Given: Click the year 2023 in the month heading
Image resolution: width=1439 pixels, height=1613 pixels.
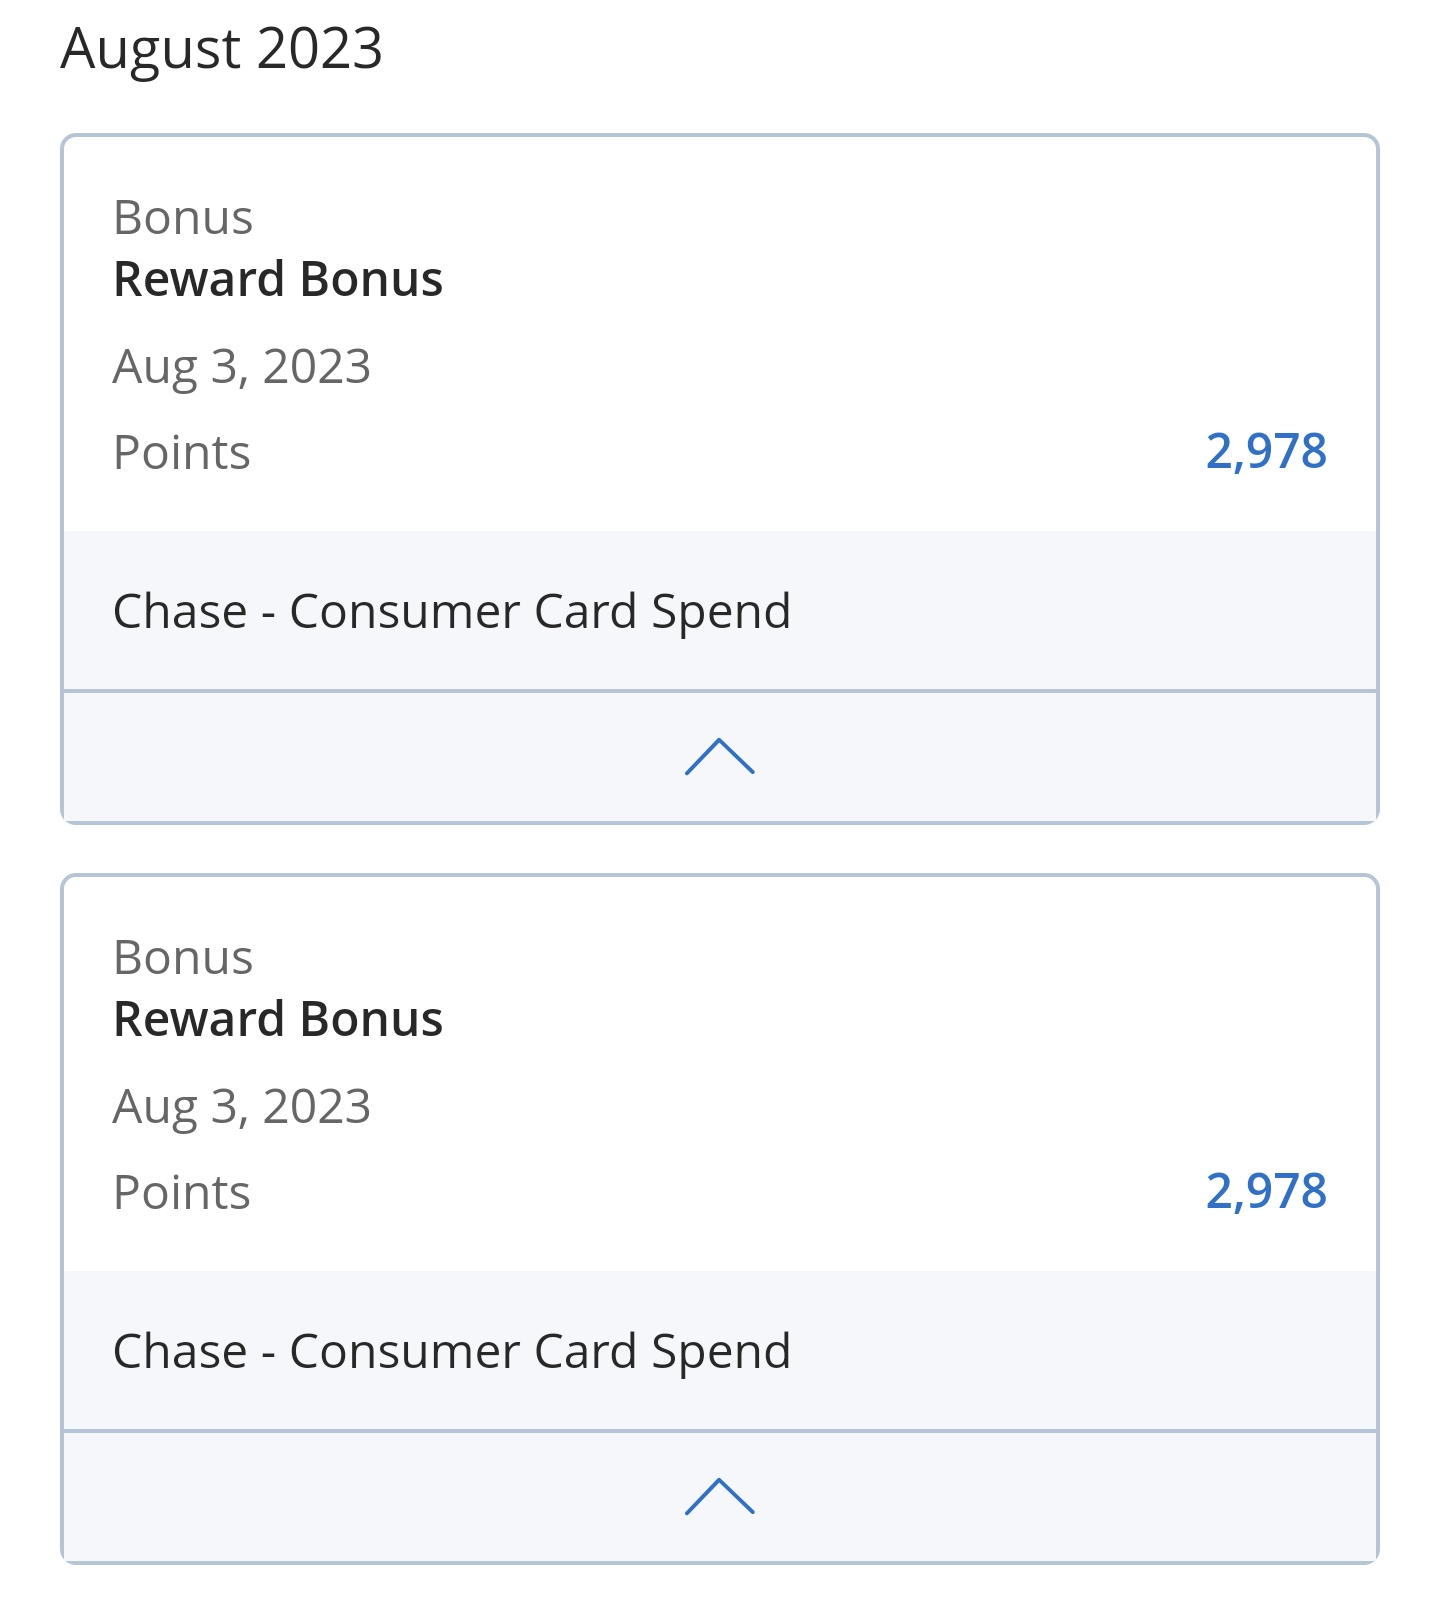Looking at the screenshot, I should click(319, 48).
